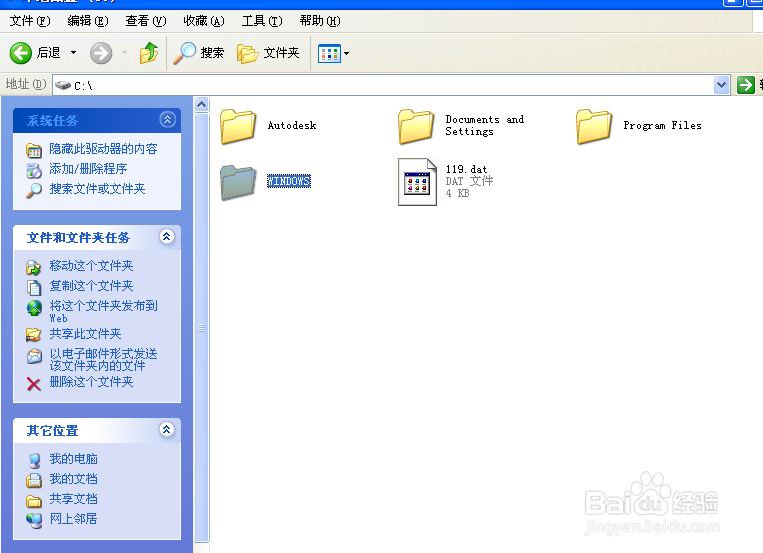Click the green Back arrow icon
The height and width of the screenshot is (553, 763).
click(20, 53)
